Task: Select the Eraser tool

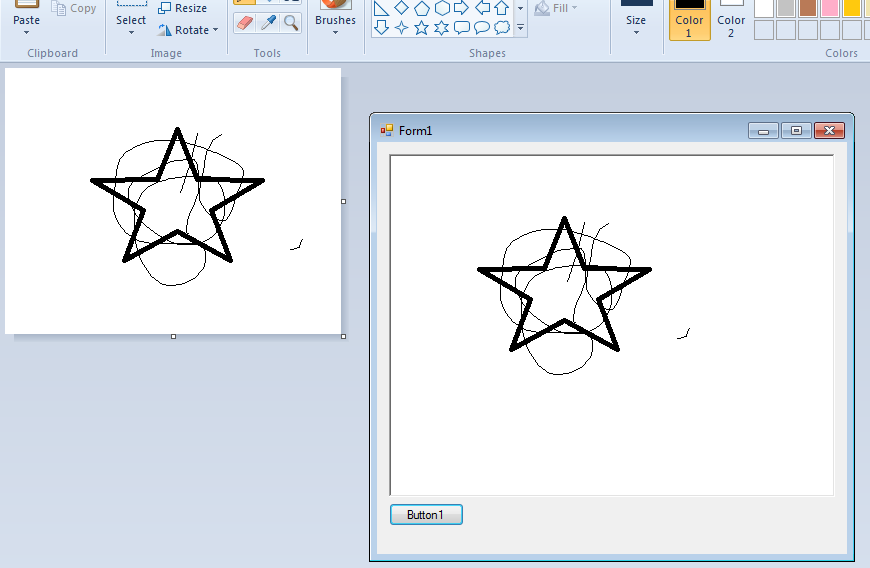Action: 245,23
